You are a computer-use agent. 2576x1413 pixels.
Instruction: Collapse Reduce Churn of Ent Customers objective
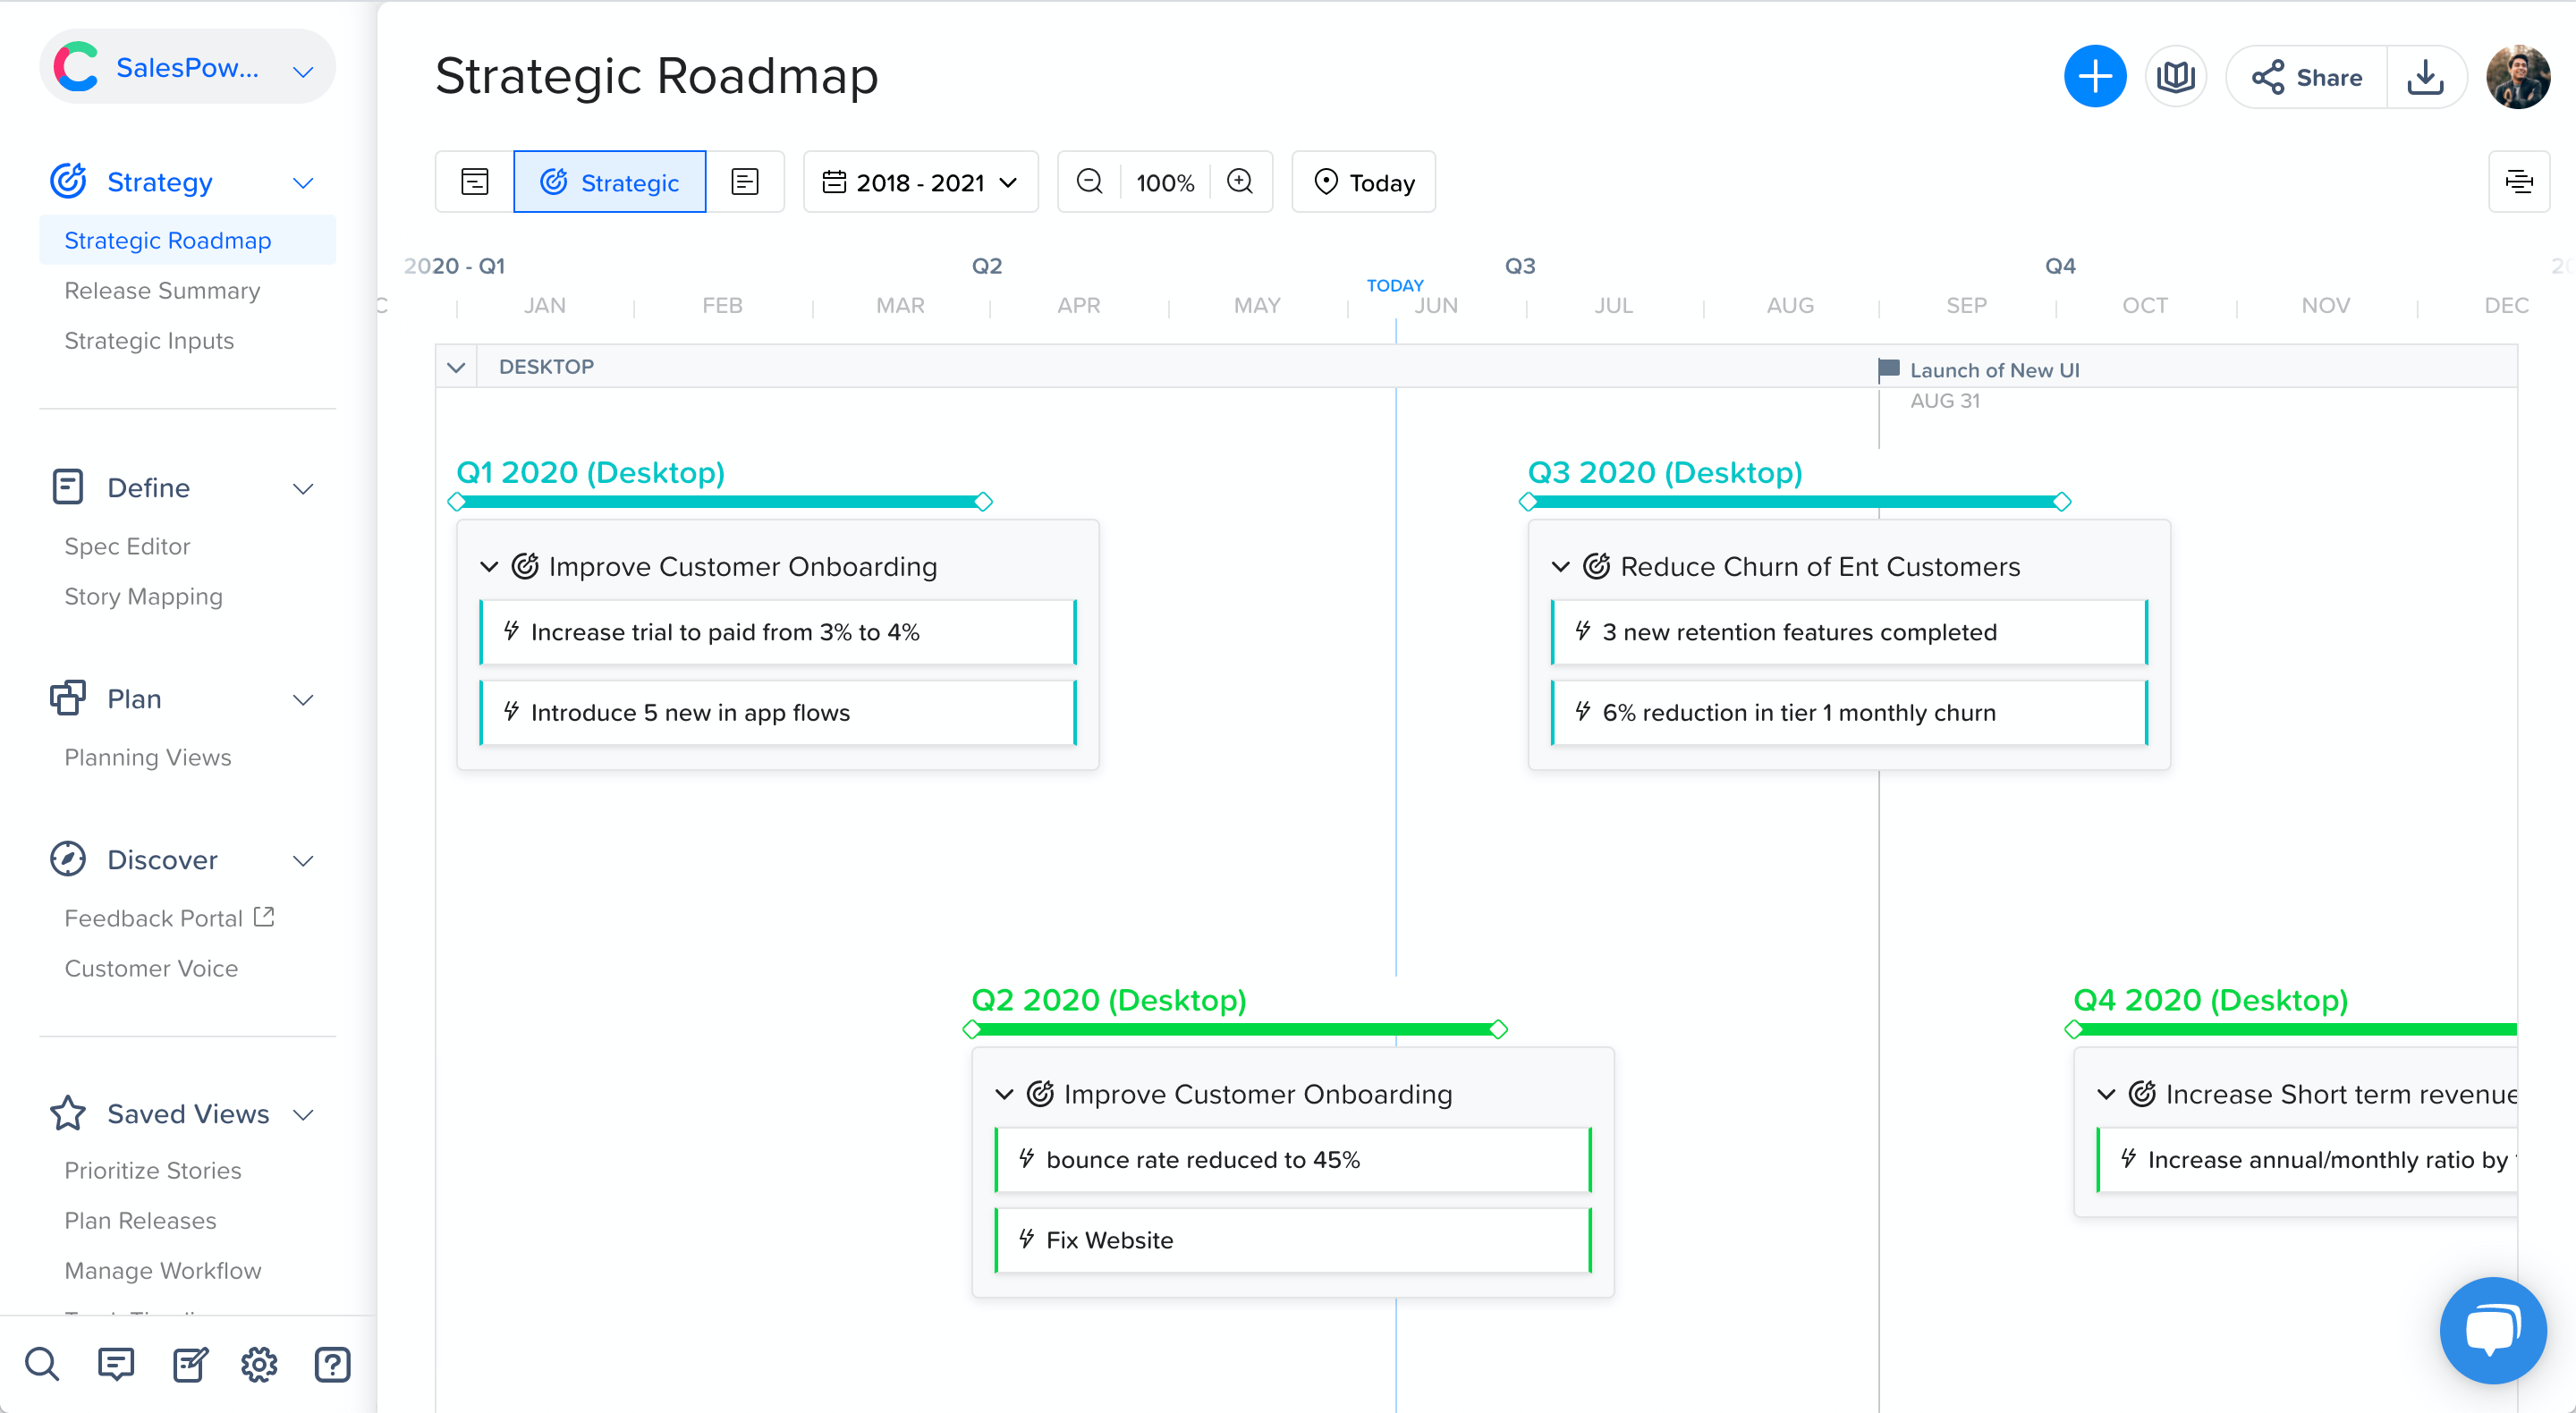point(1560,567)
